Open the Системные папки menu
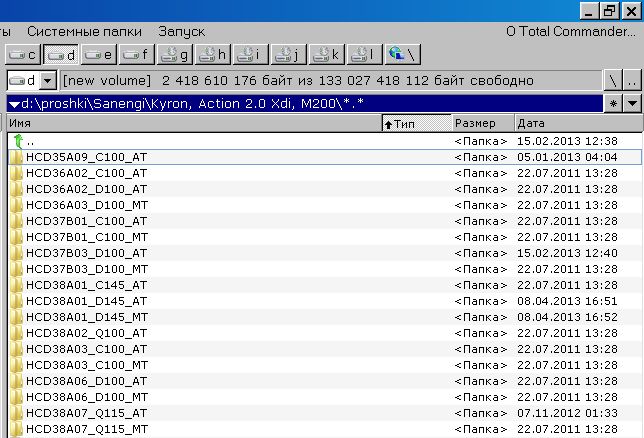Screen dimensions: 644x438 click(x=84, y=32)
